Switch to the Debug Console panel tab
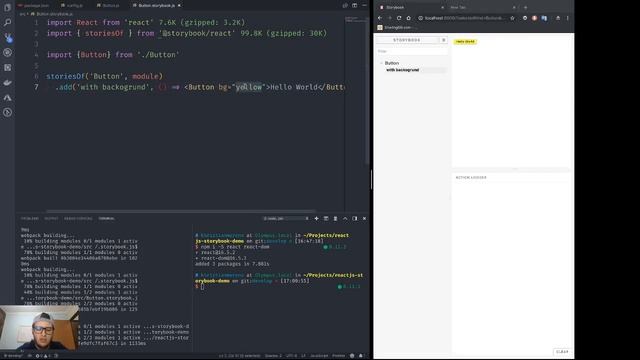This screenshot has width=640, height=360. pos(78,219)
